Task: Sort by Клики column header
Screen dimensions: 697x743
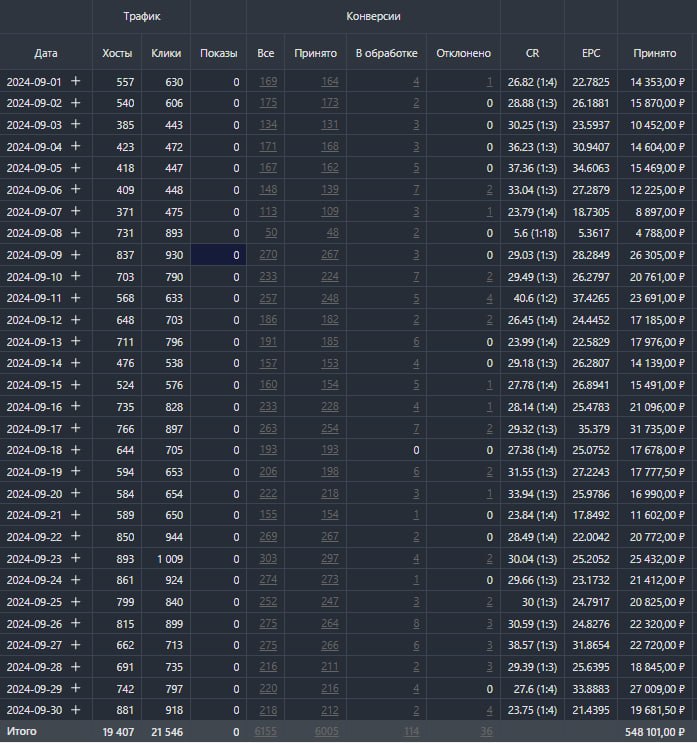Action: click(166, 53)
